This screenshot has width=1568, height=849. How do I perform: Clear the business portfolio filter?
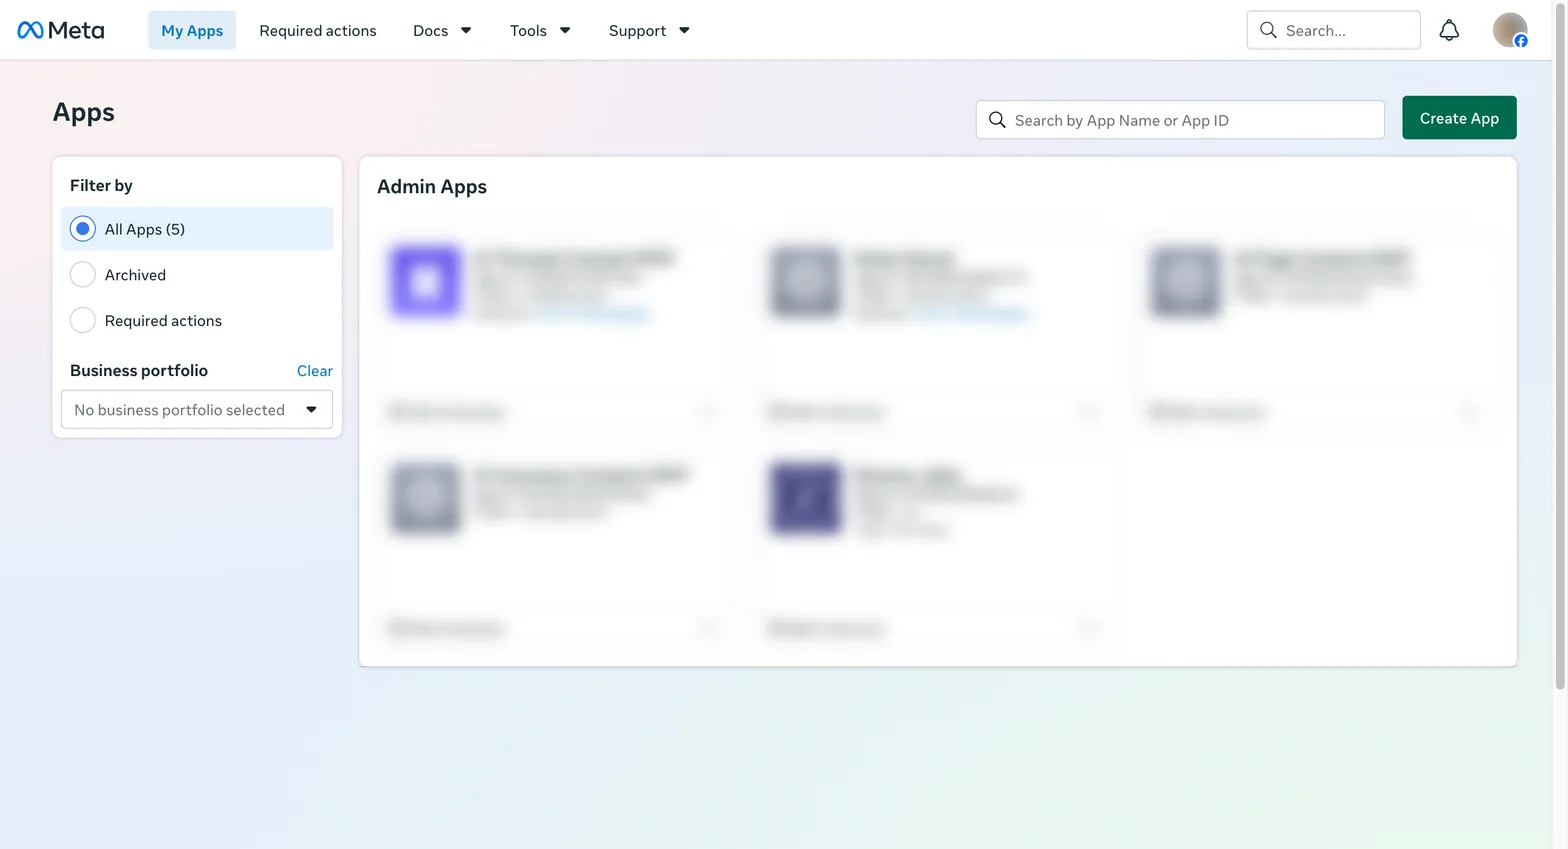pos(315,371)
